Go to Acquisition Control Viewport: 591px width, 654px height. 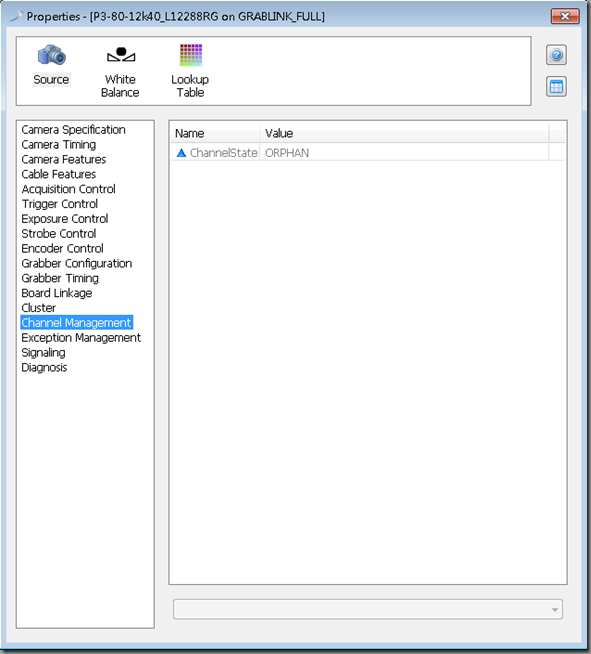(x=68, y=189)
